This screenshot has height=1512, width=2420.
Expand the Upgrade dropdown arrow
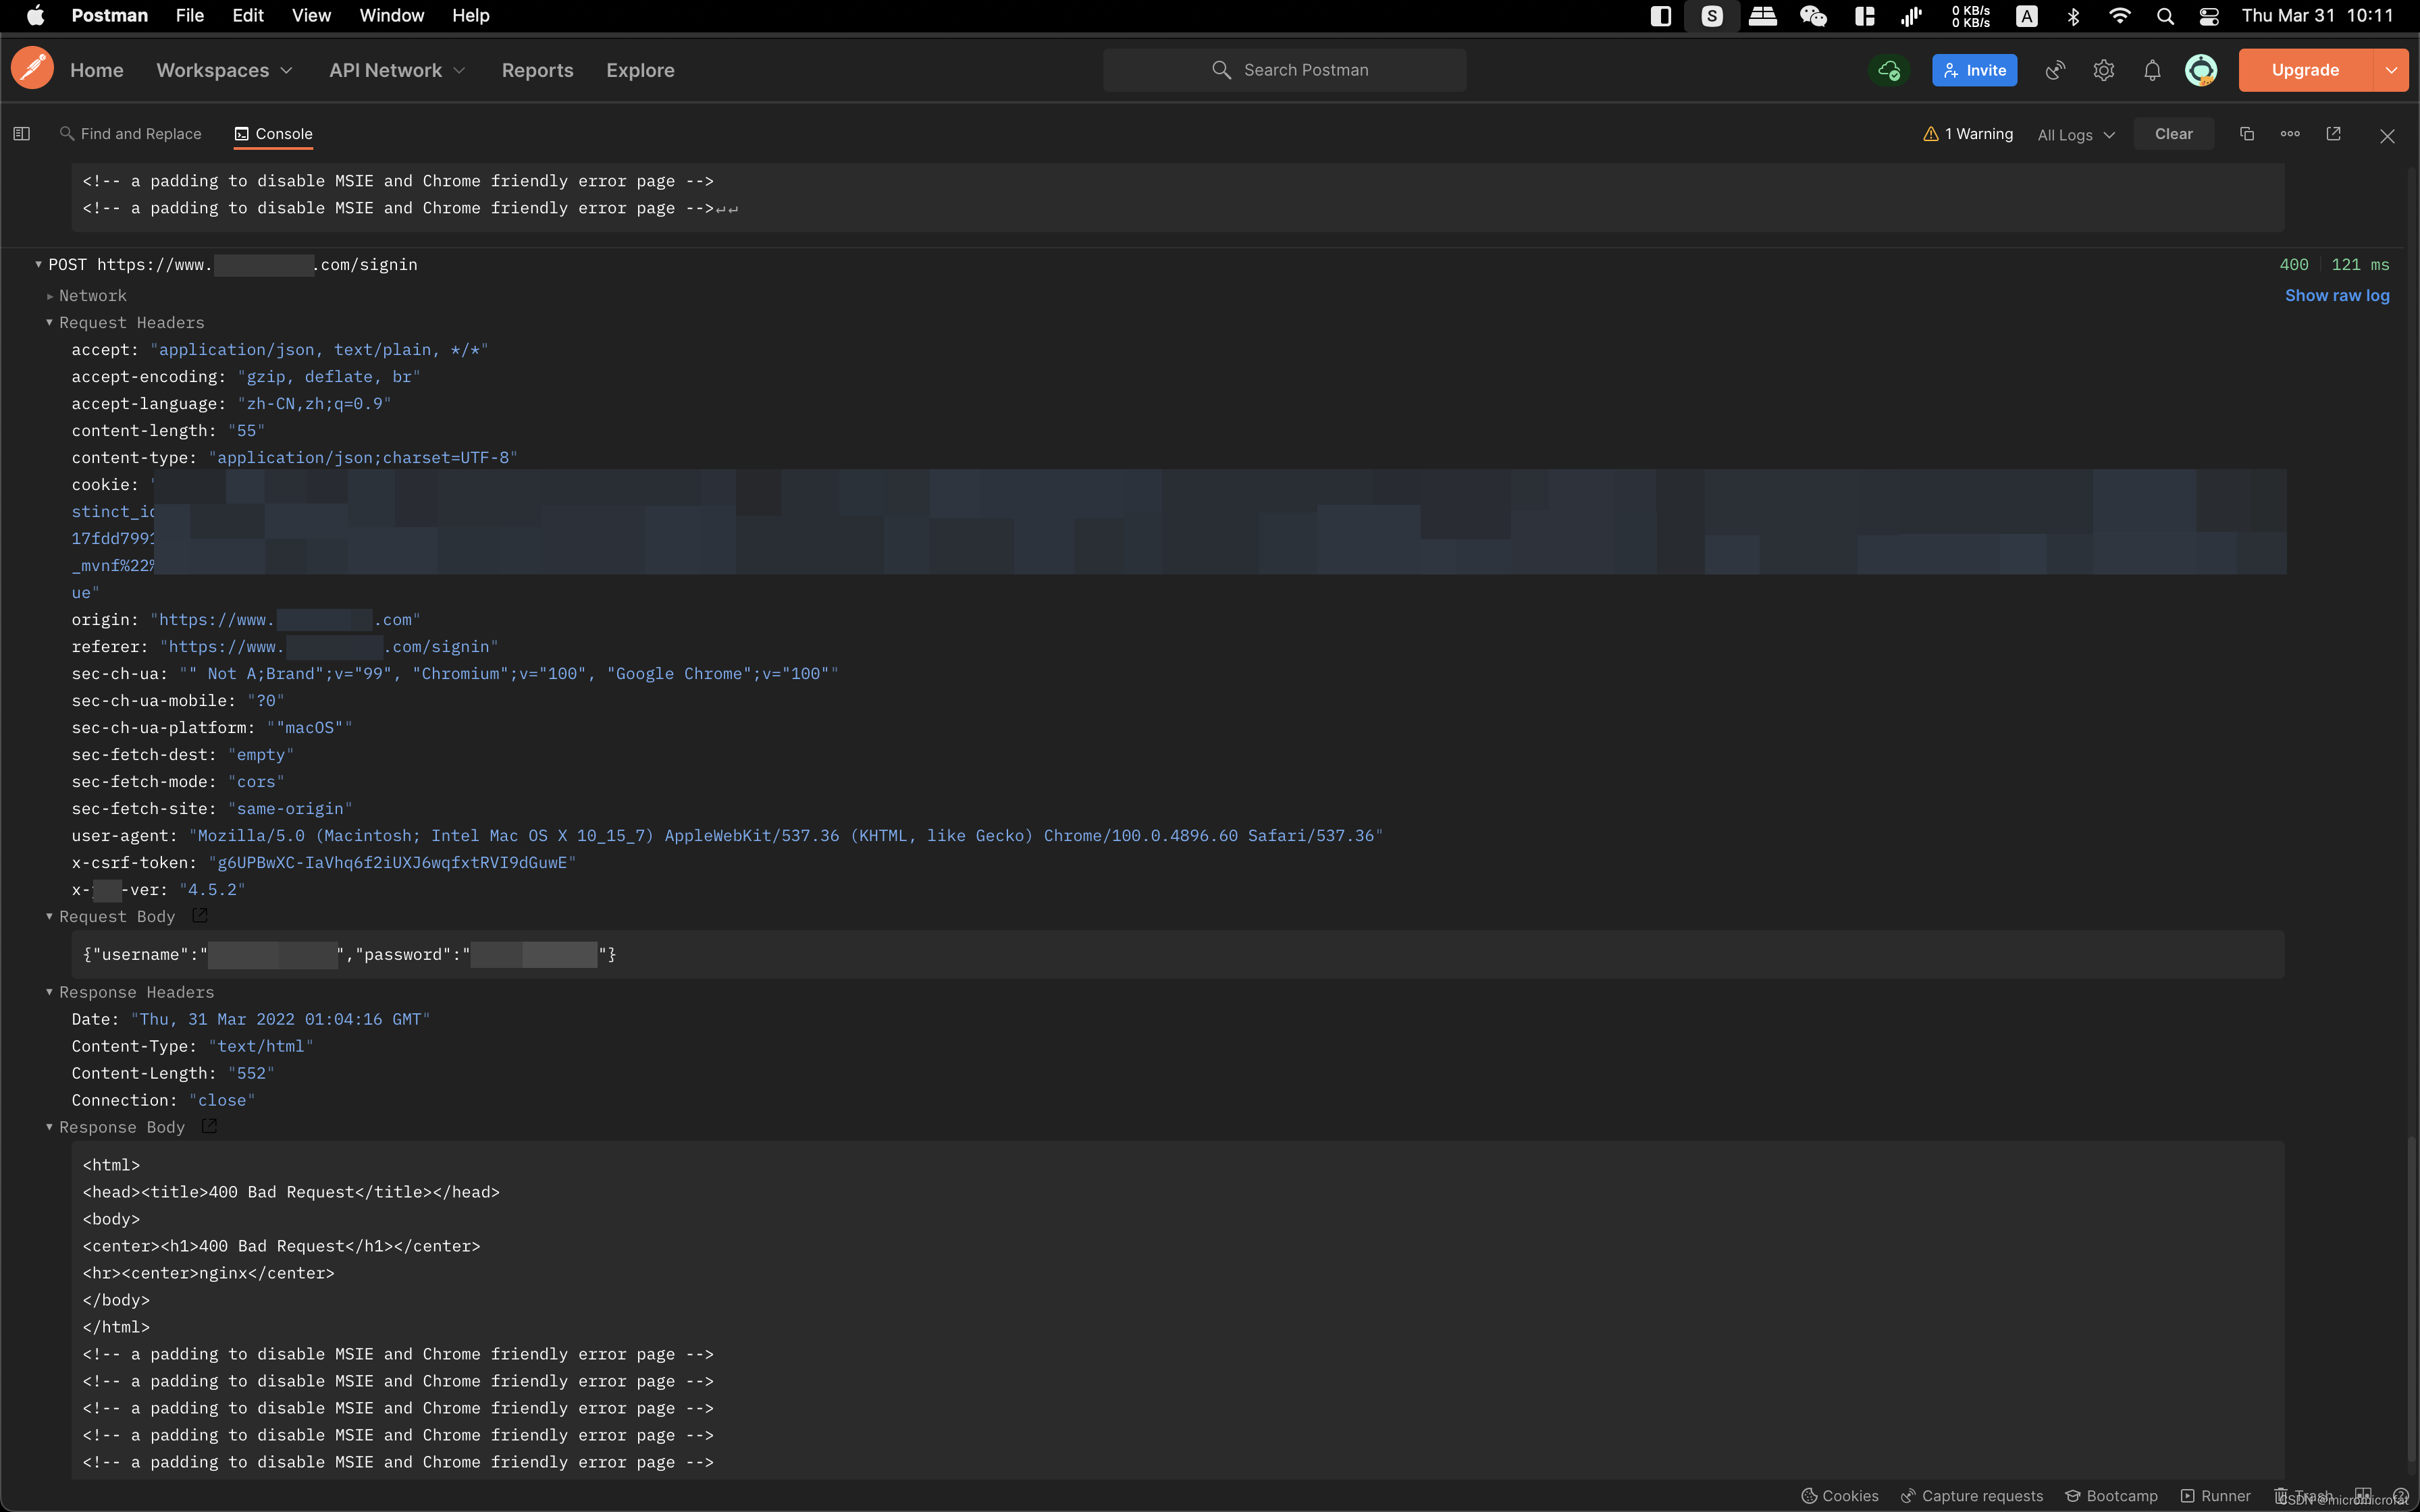2391,70
